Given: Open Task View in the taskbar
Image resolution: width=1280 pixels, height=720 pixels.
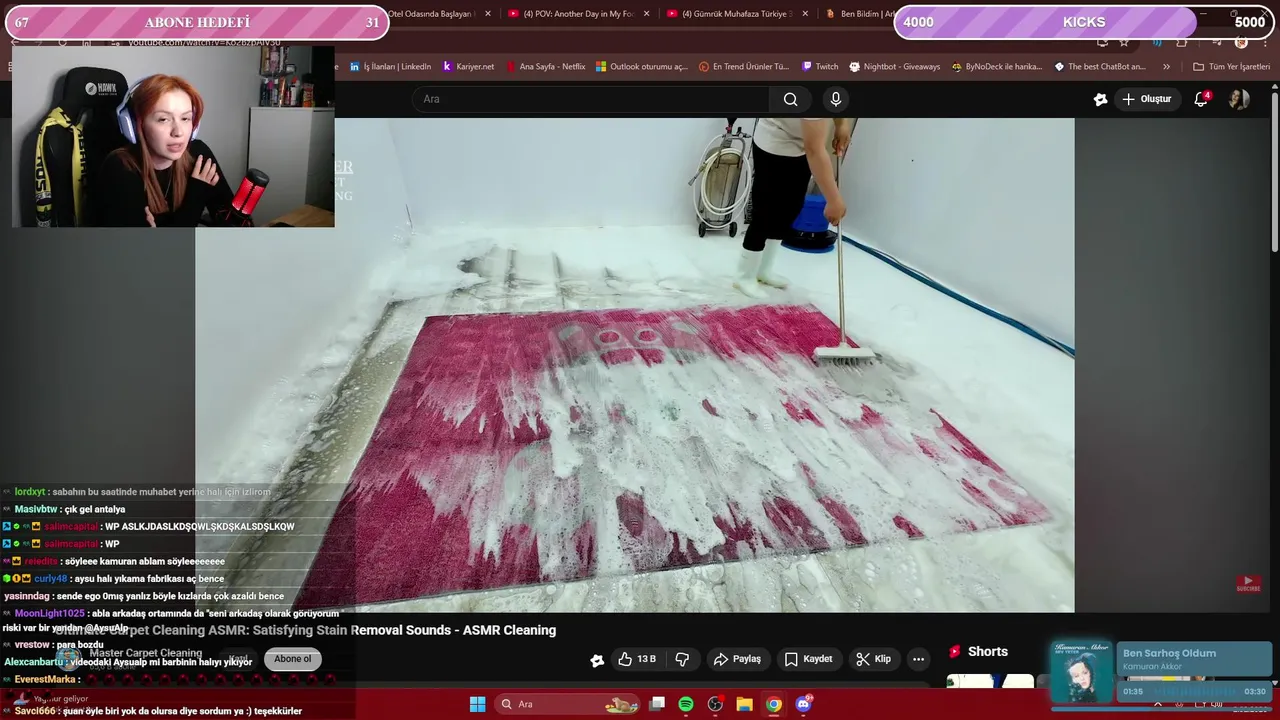Looking at the screenshot, I should (x=657, y=704).
